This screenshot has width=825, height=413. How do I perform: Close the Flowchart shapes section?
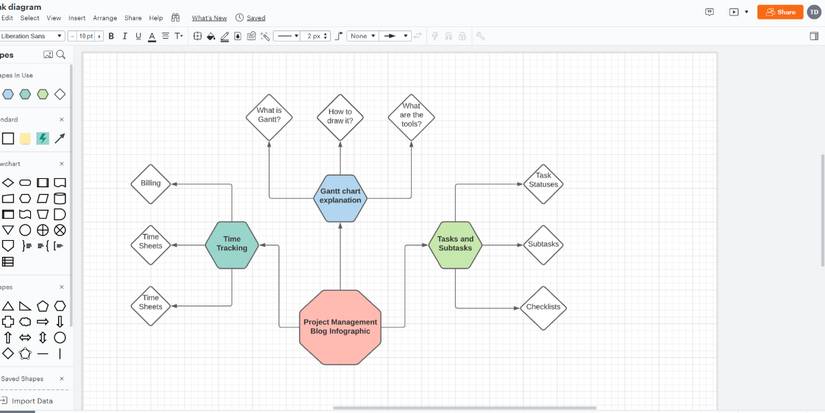(x=62, y=164)
